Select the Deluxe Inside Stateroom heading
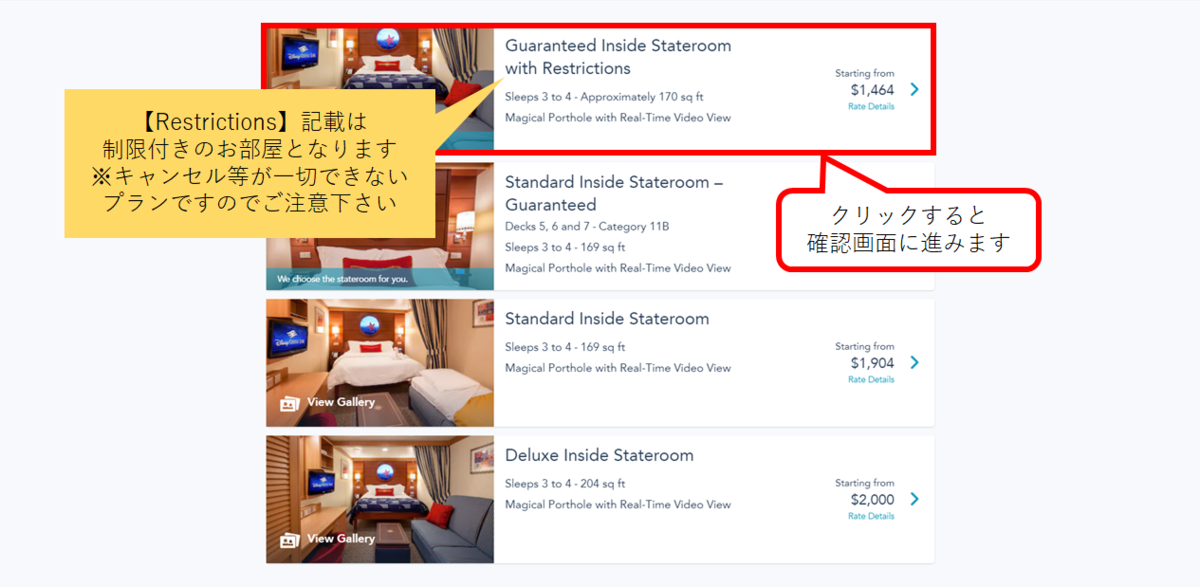 click(599, 455)
